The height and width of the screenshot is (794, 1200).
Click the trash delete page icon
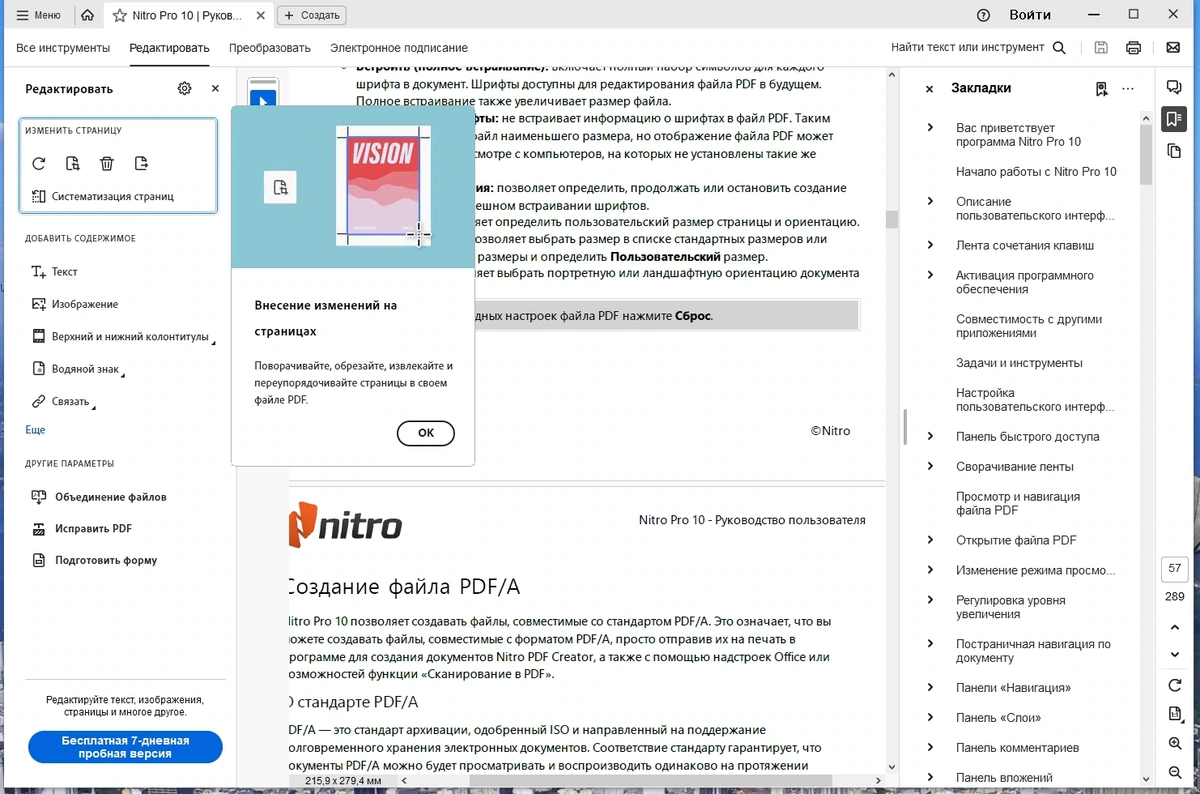pos(107,163)
